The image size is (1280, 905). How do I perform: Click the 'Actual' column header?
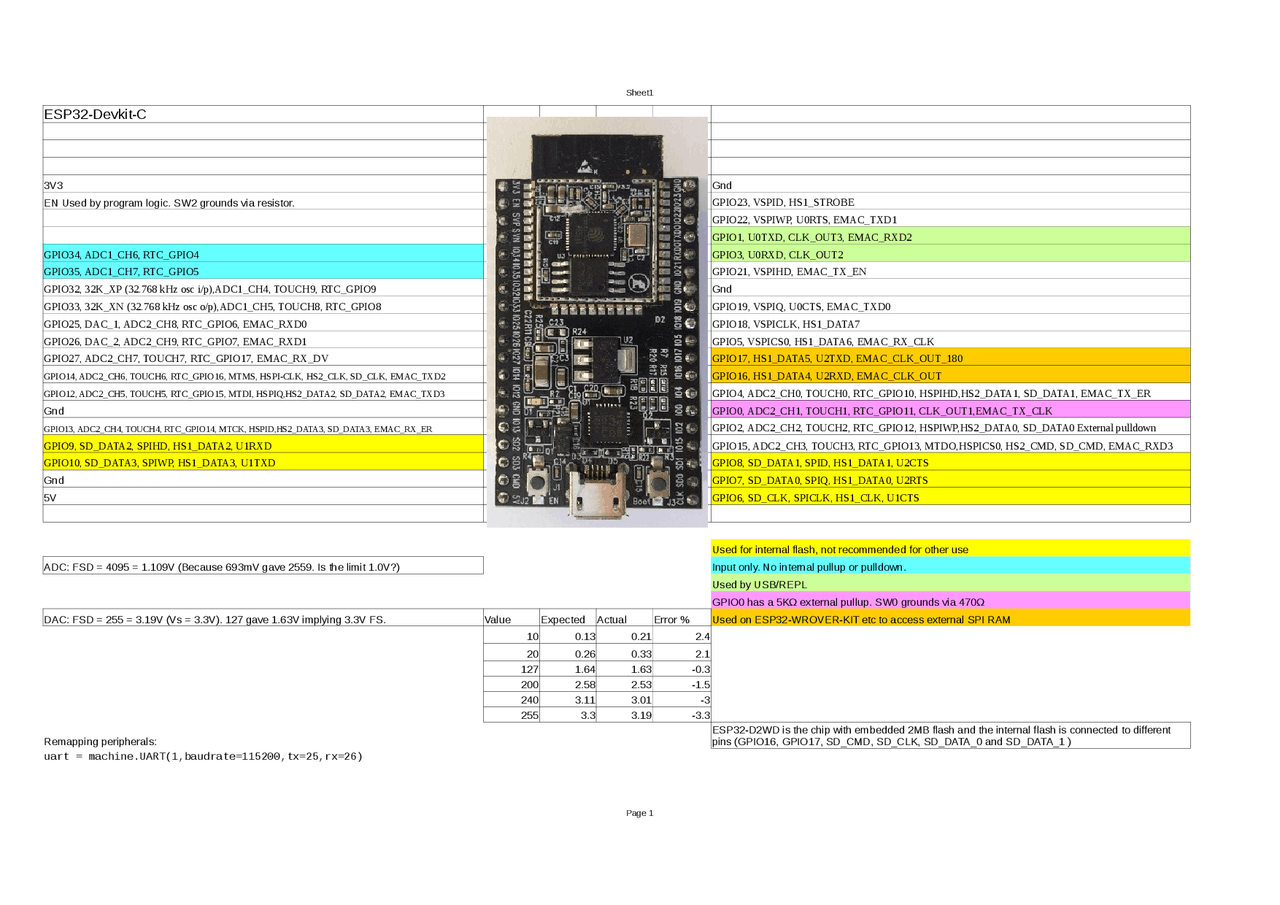(x=624, y=619)
